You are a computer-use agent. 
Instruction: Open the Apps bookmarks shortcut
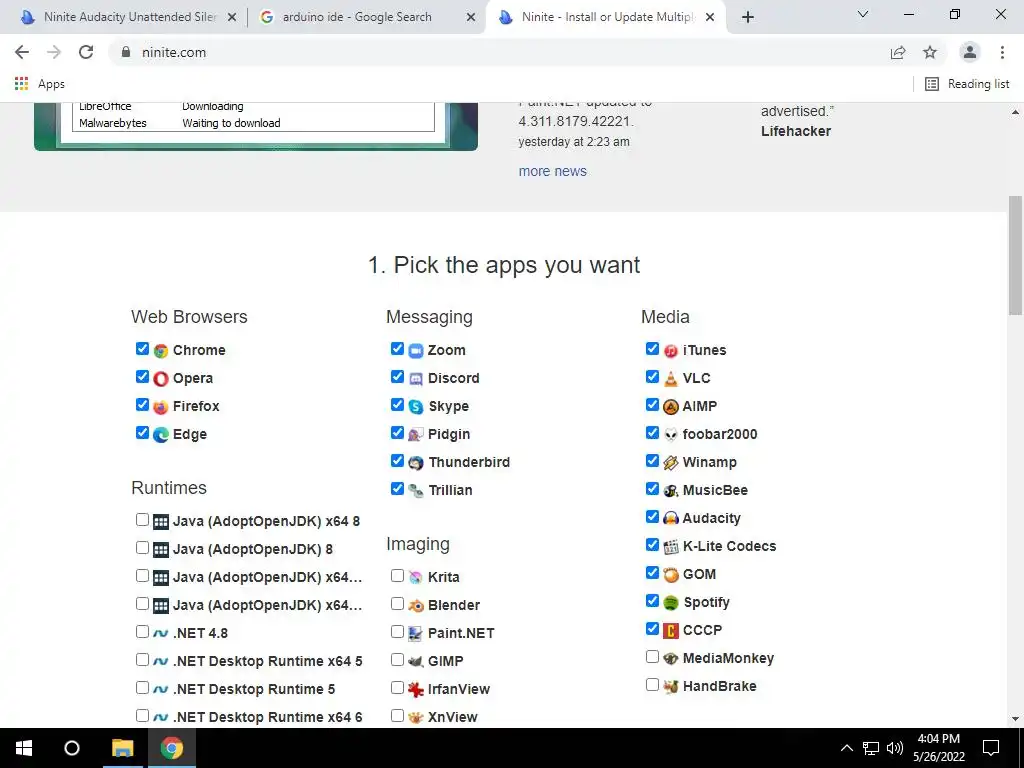[40, 84]
